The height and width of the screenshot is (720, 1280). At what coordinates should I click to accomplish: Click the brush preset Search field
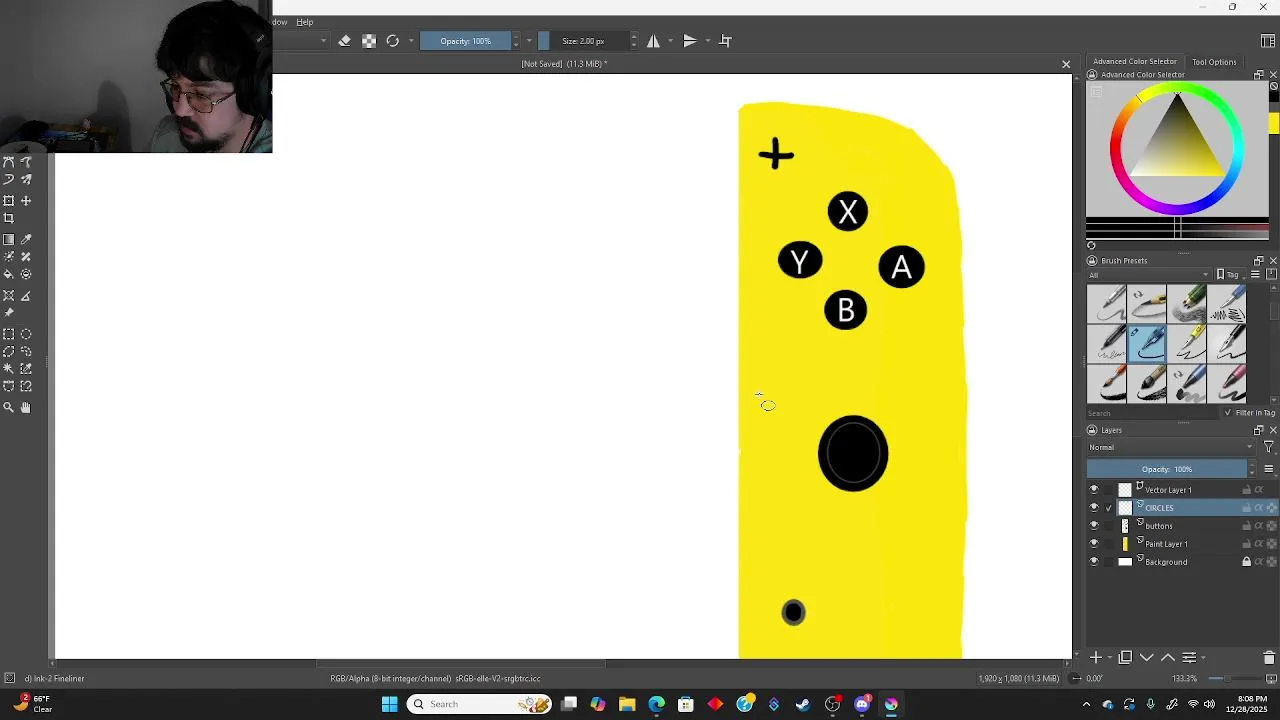pos(1153,413)
